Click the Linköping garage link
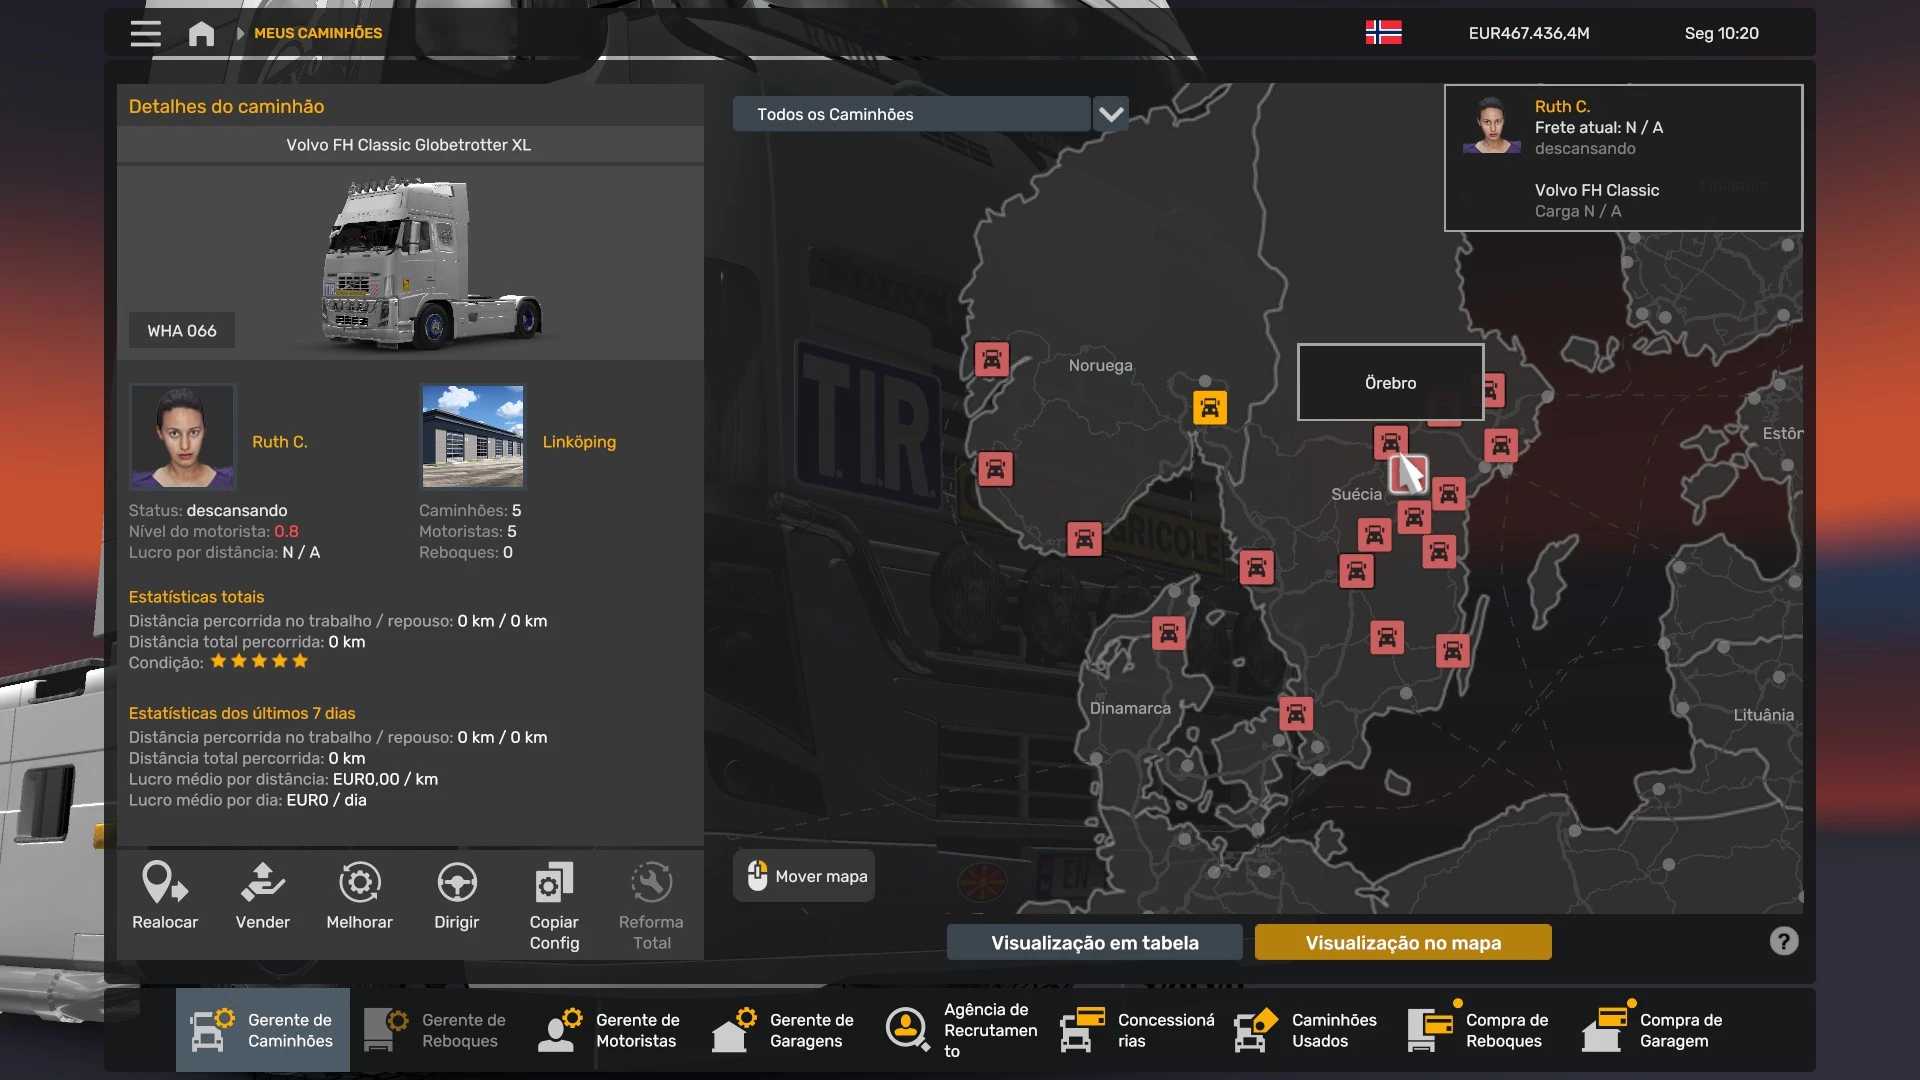 pos(579,441)
